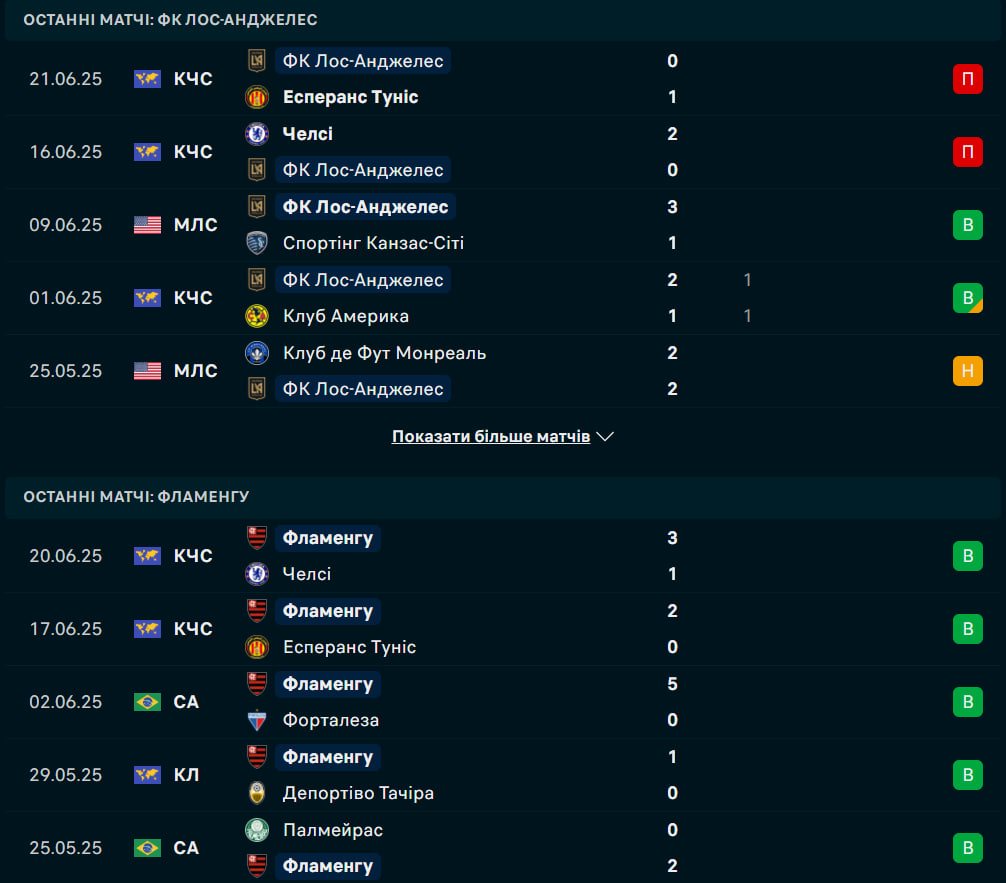Image resolution: width=1006 pixels, height=883 pixels.
Task: Click red П loss badge for 21.06.25
Action: [x=967, y=79]
